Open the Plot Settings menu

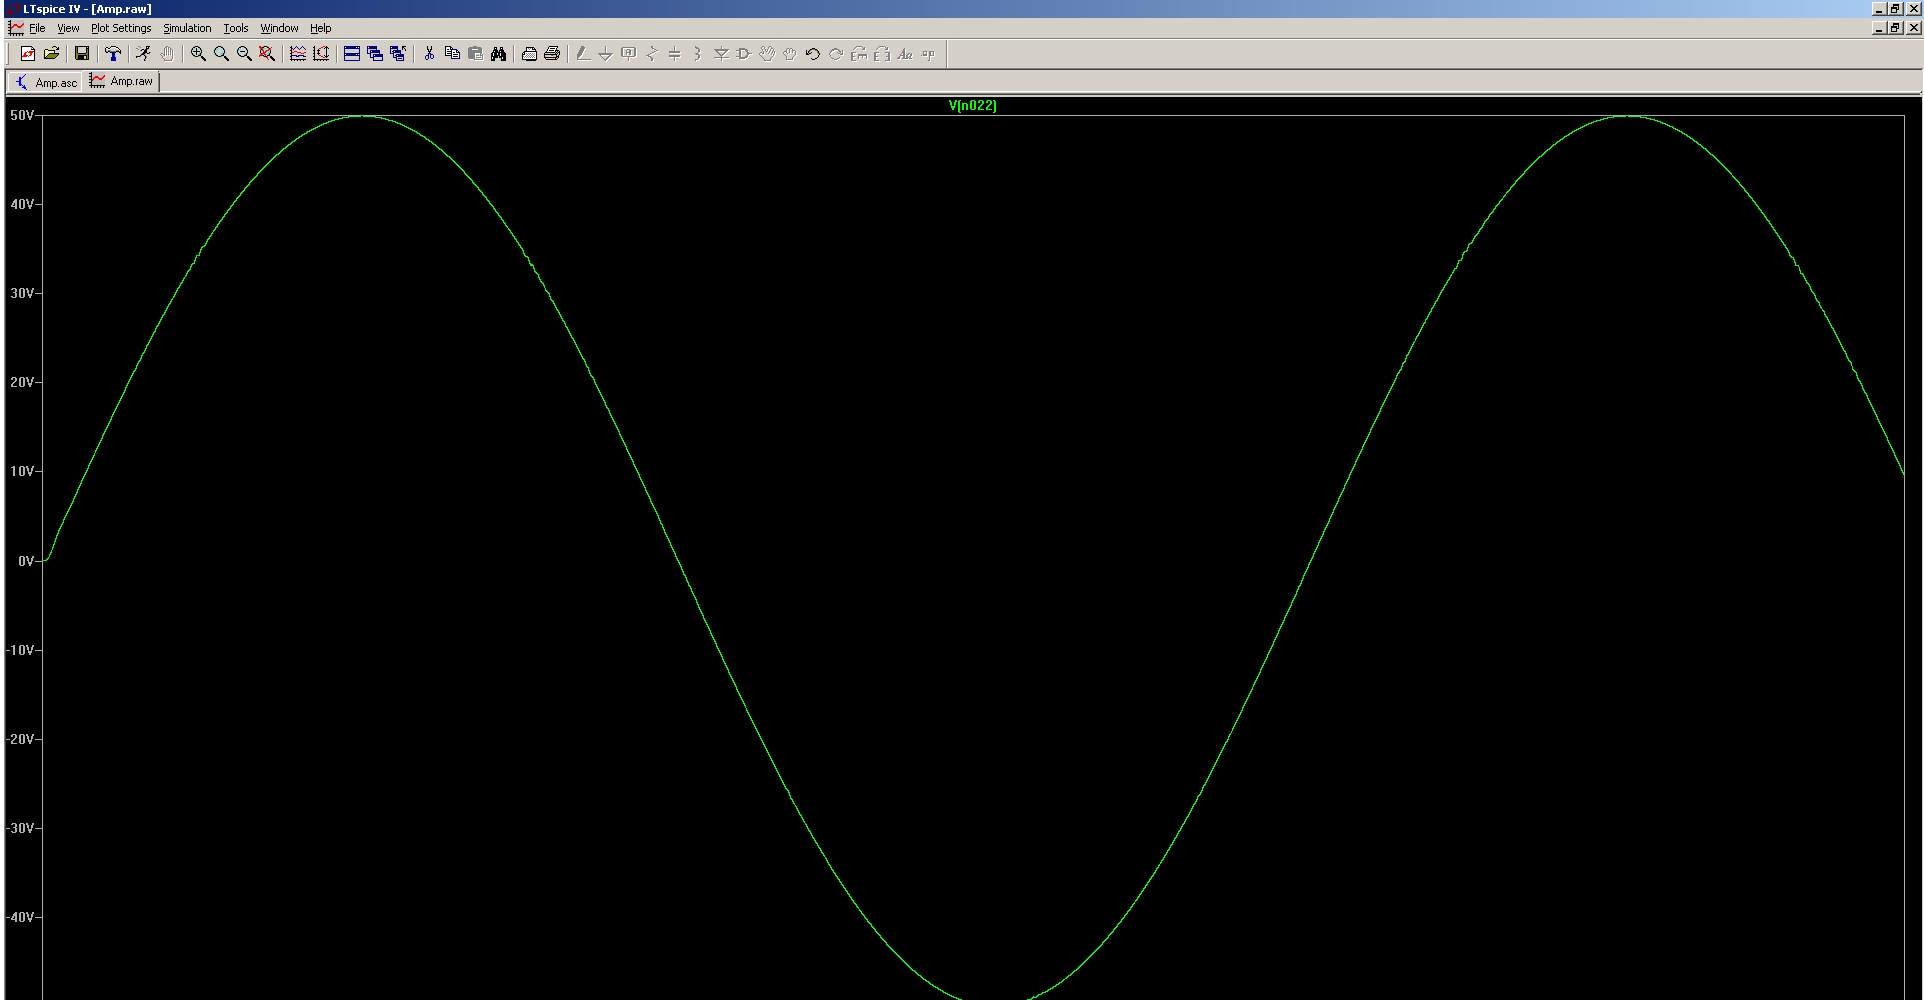tap(121, 28)
